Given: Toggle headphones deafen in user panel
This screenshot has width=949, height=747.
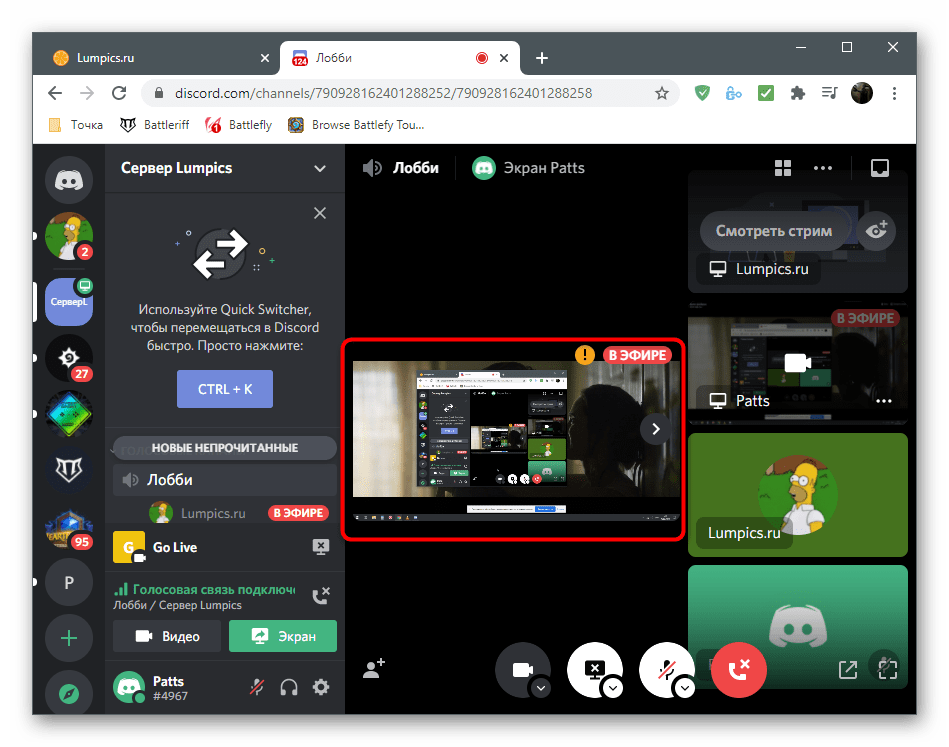Looking at the screenshot, I should pyautogui.click(x=289, y=687).
